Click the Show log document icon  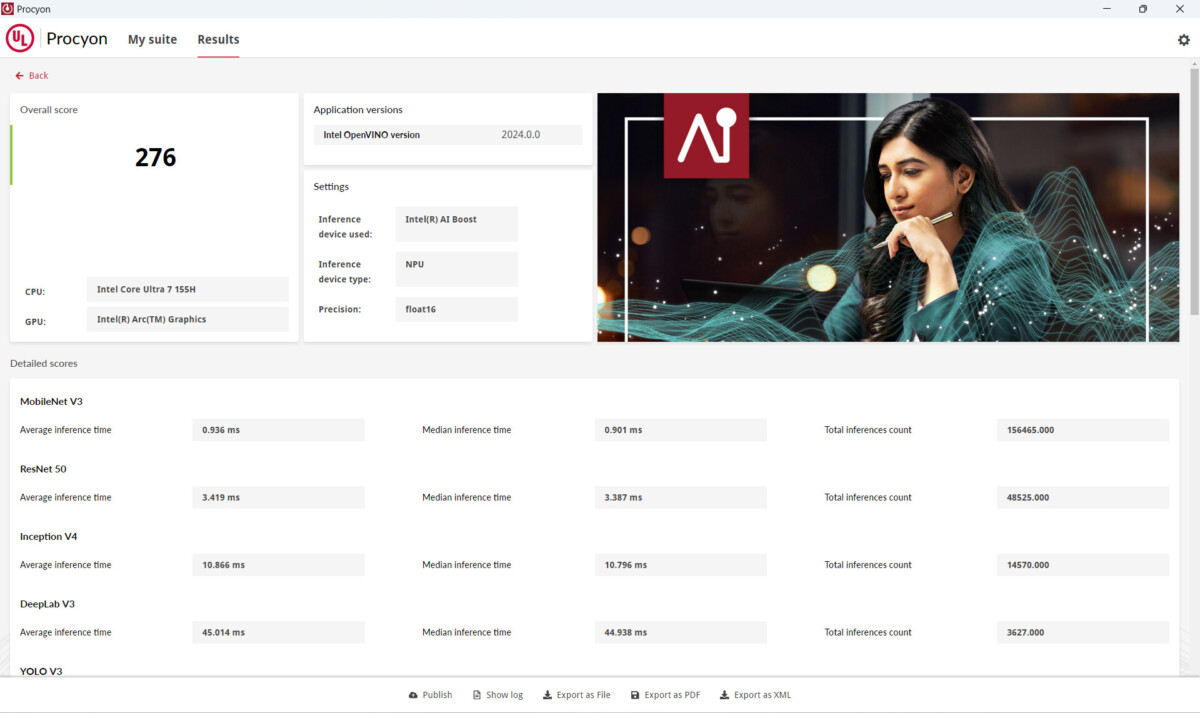[x=477, y=695]
